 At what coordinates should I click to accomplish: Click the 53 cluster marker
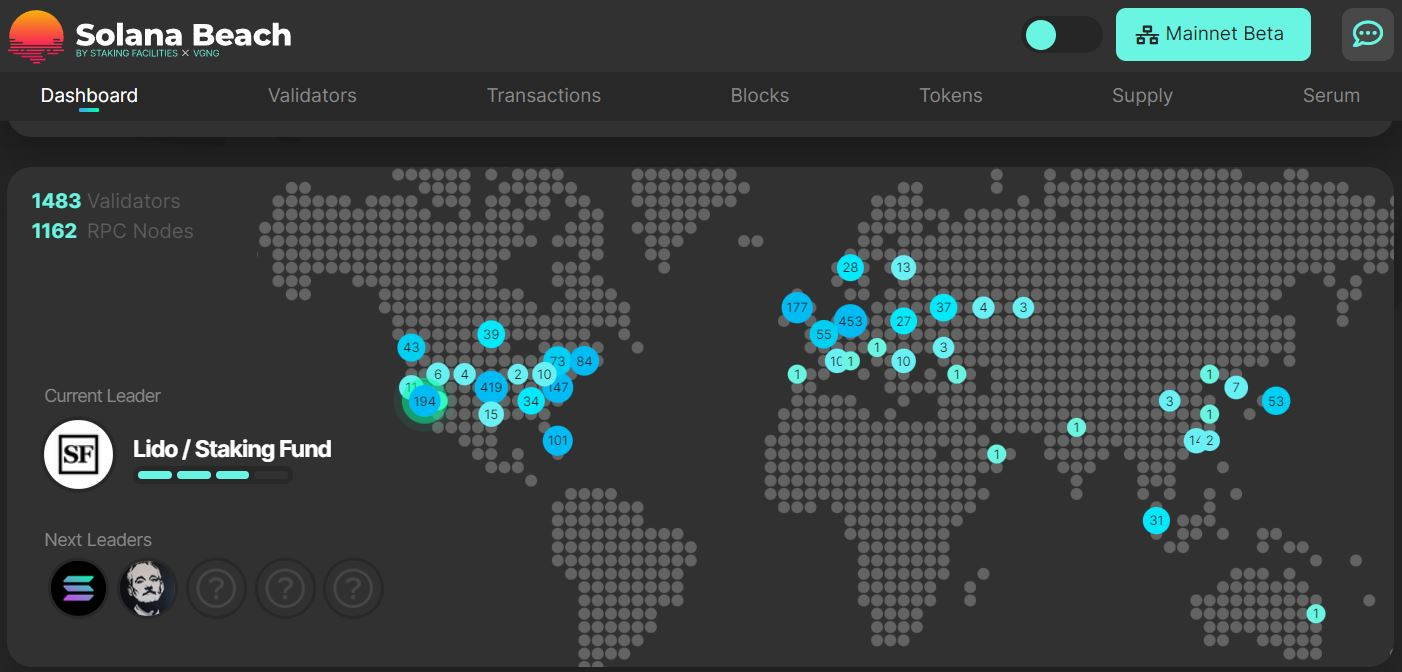click(x=1276, y=401)
